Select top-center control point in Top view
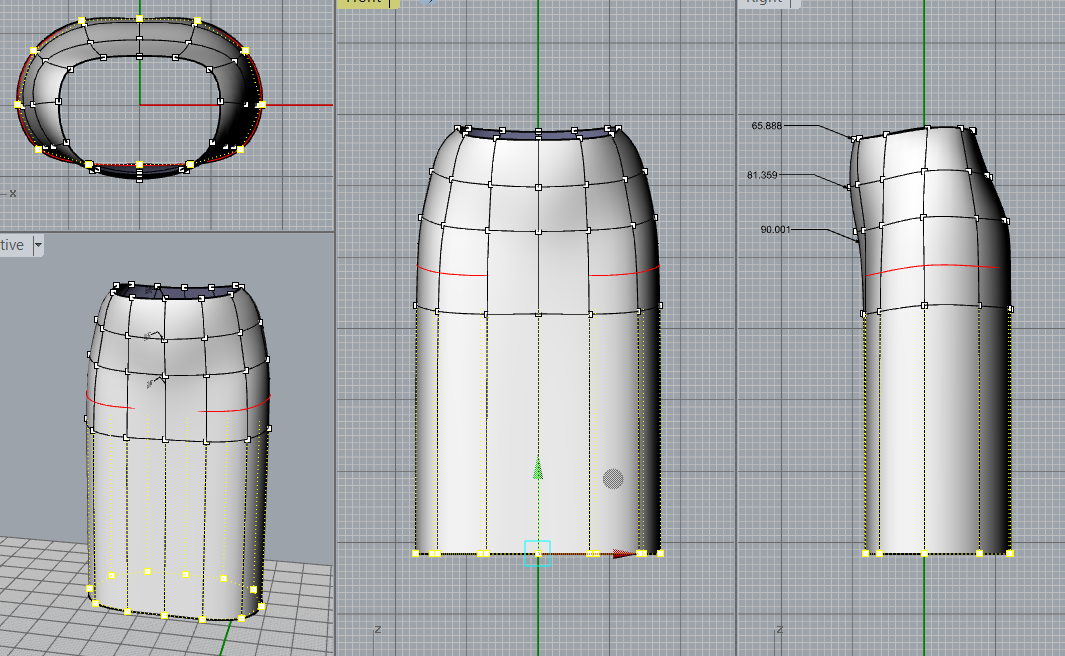 point(139,19)
